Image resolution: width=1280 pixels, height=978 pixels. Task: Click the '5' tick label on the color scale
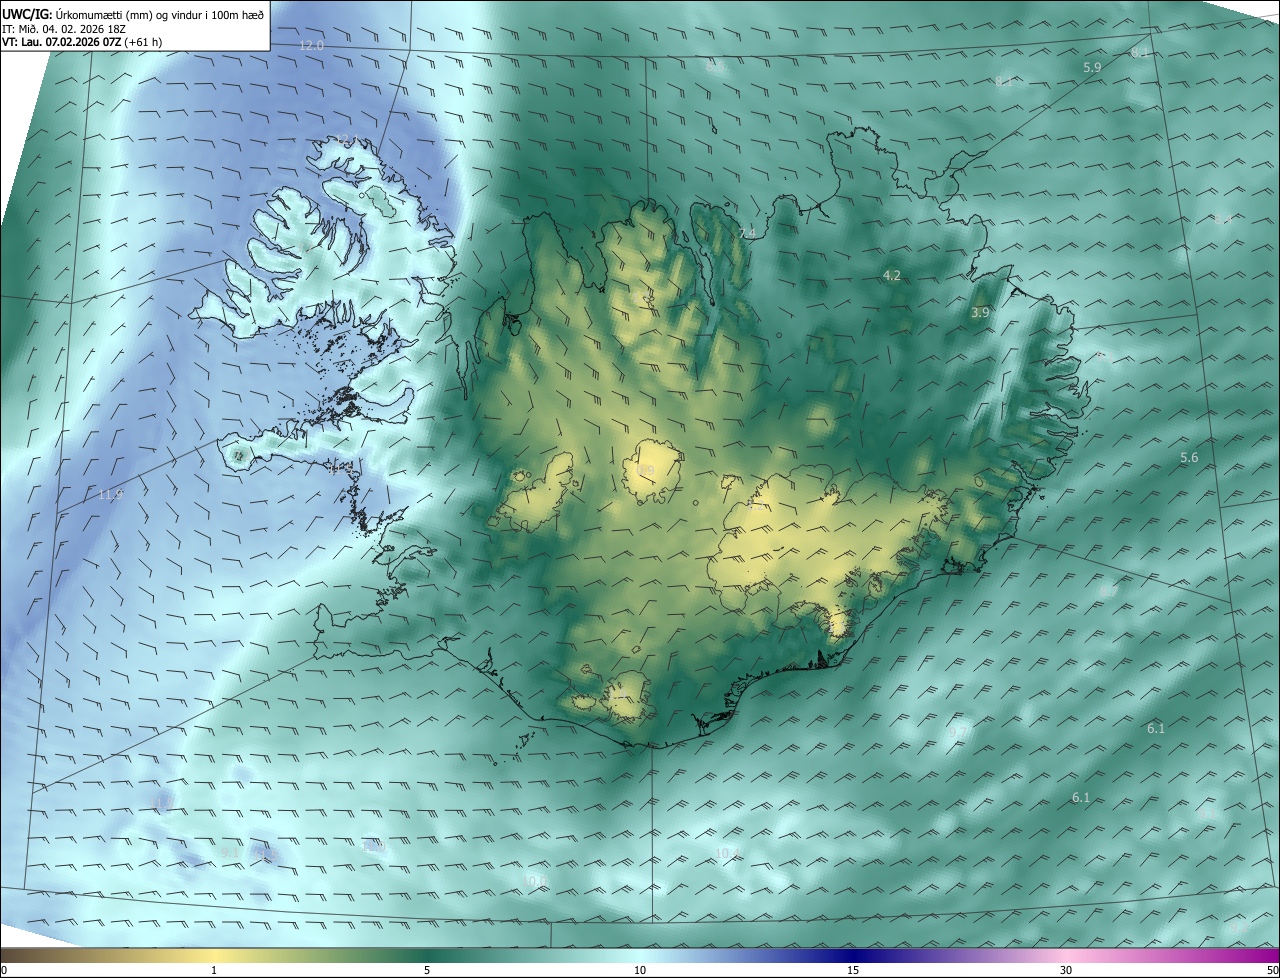tap(427, 970)
